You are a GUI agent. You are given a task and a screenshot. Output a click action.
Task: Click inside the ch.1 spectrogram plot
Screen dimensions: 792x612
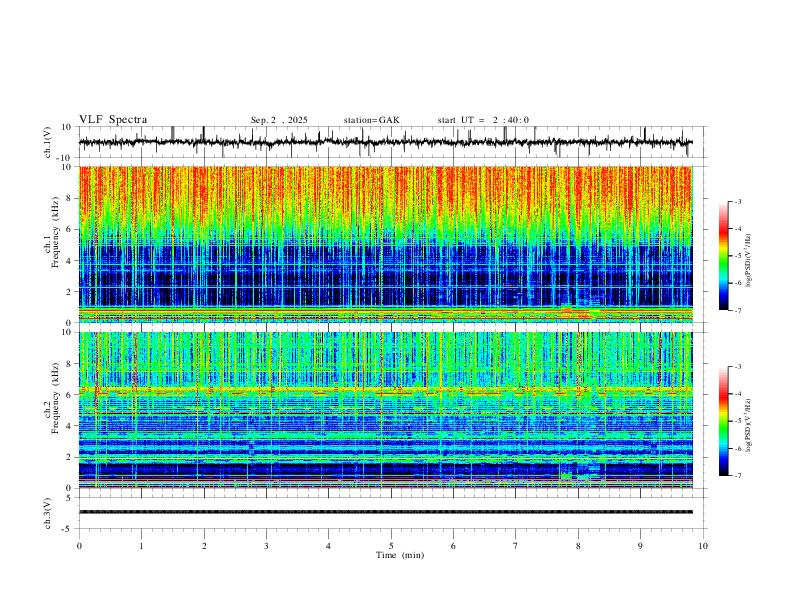(386, 244)
